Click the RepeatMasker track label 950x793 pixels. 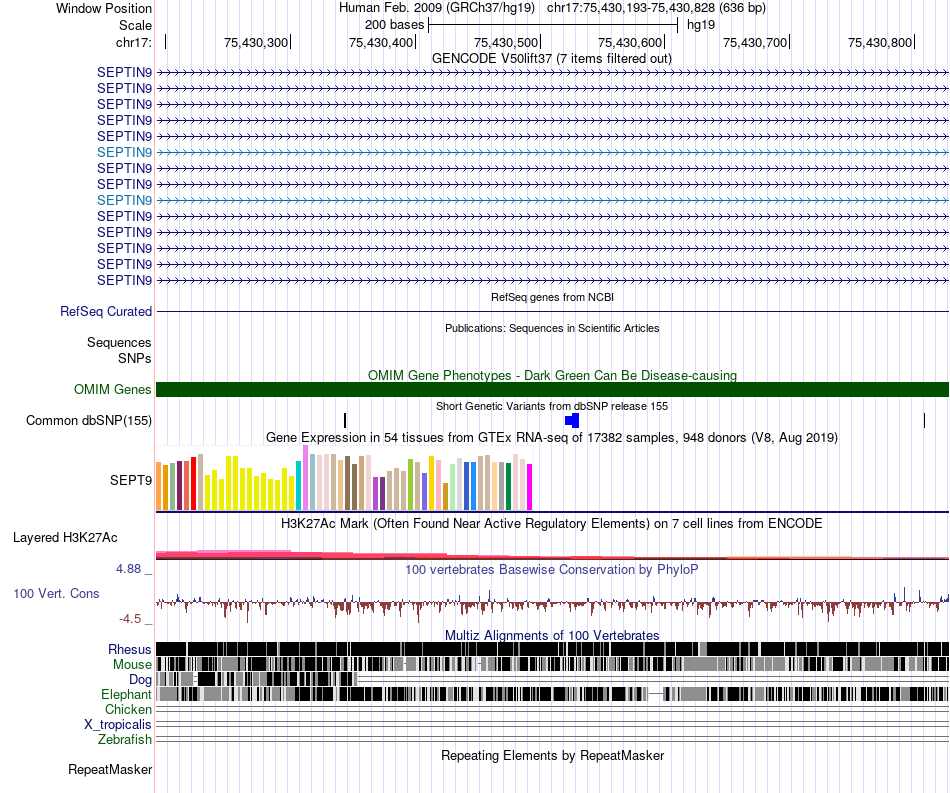tap(110, 769)
